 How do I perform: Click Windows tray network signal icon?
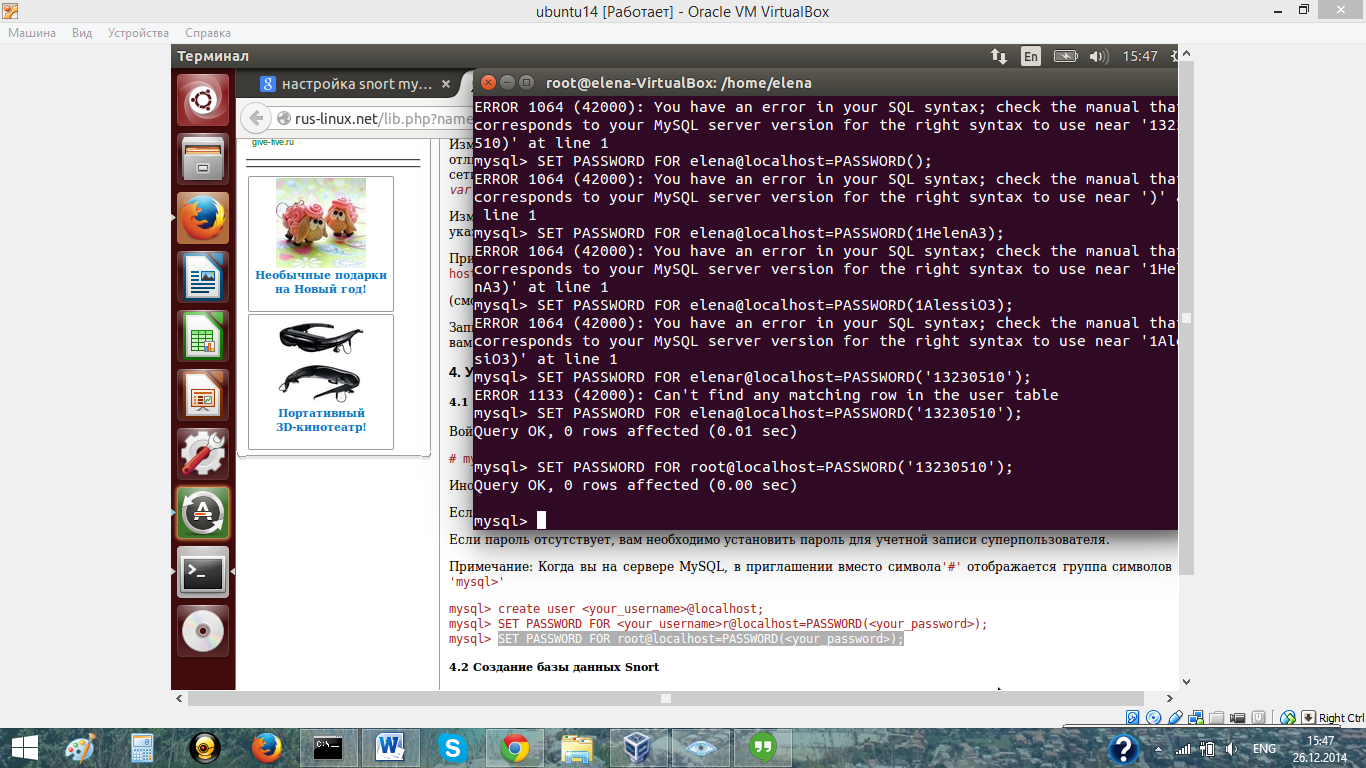pyautogui.click(x=1185, y=748)
